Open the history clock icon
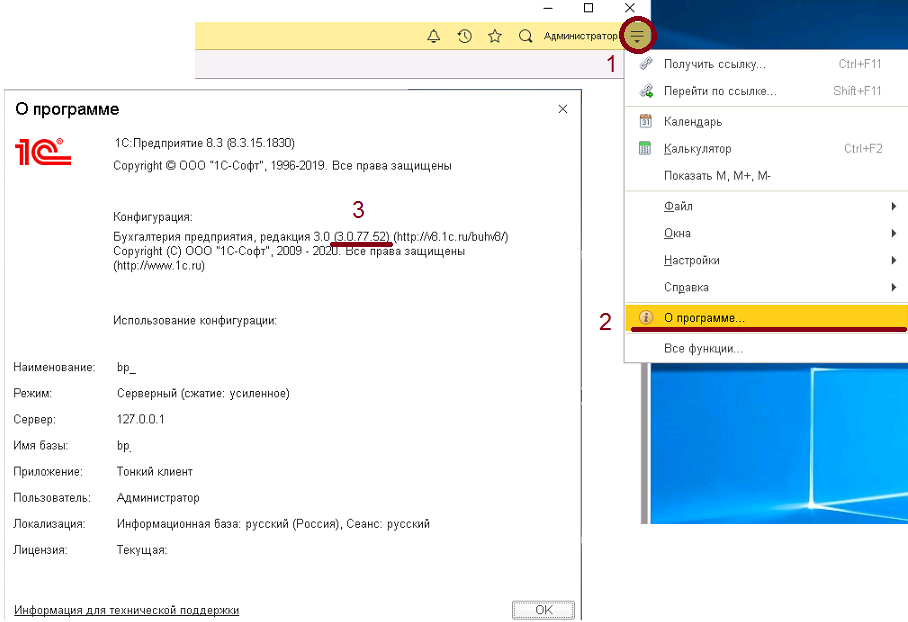Screen dimensions: 908x622 [464, 36]
